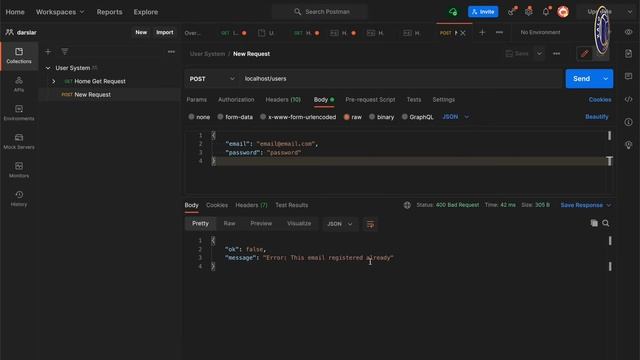Click the cloud sync status icon

(453, 12)
